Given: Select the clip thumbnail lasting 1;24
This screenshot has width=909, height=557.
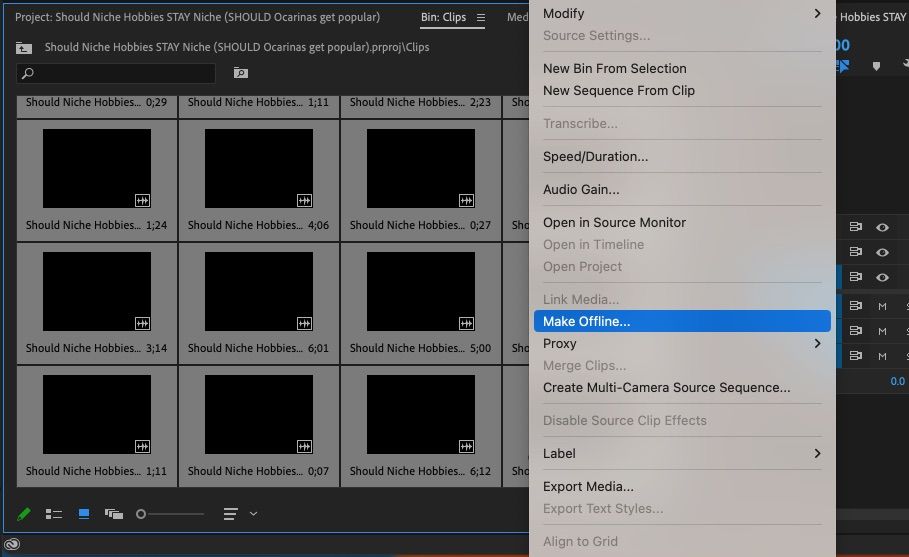Looking at the screenshot, I should (x=97, y=169).
